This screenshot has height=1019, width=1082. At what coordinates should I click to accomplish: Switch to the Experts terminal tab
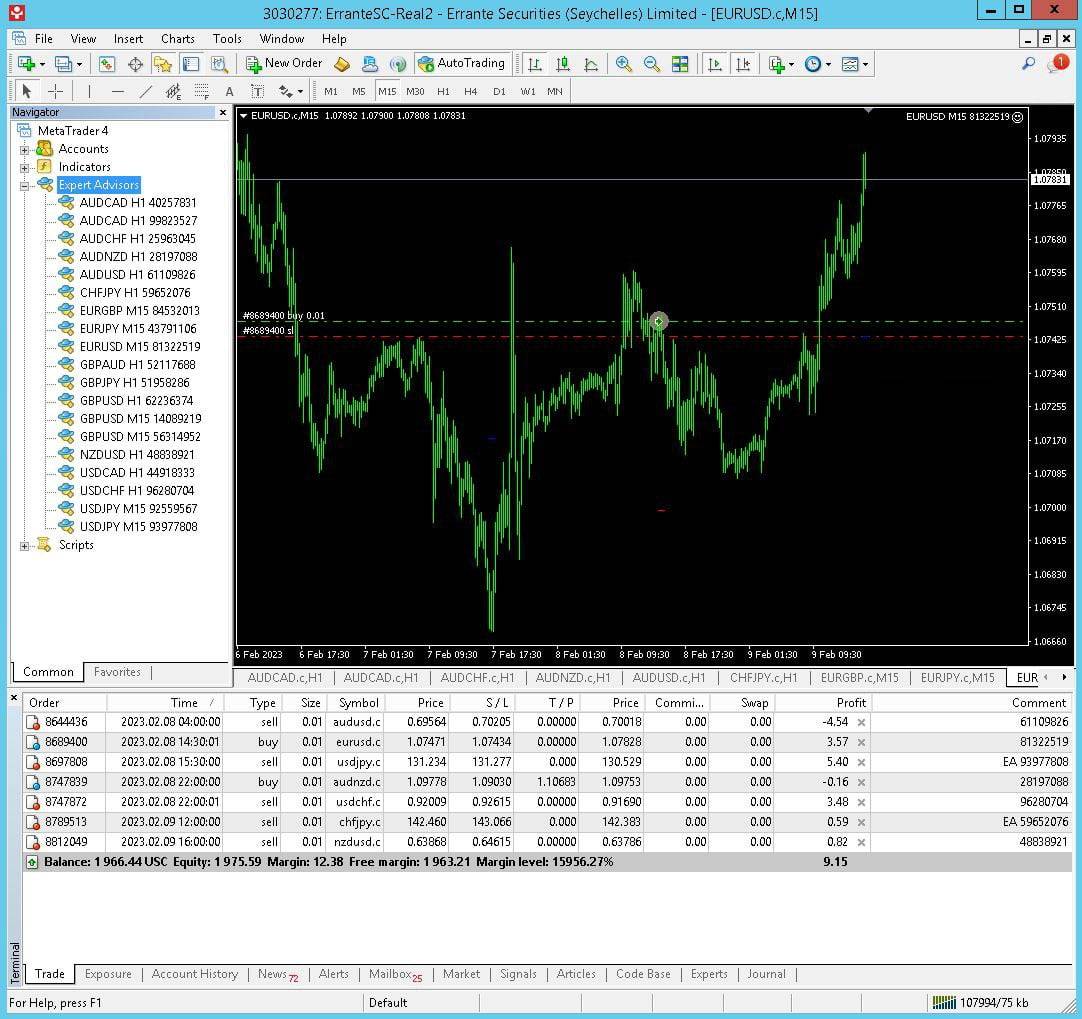(709, 973)
